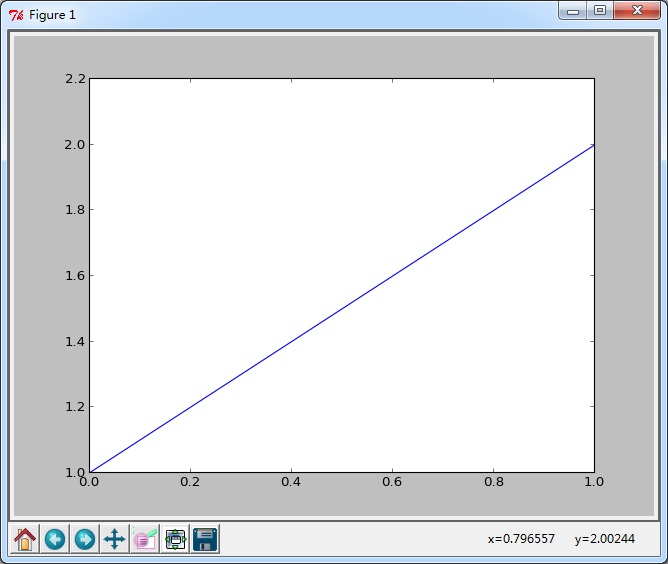
Task: Click the 0.8 x-axis tick label
Action: 494,482
